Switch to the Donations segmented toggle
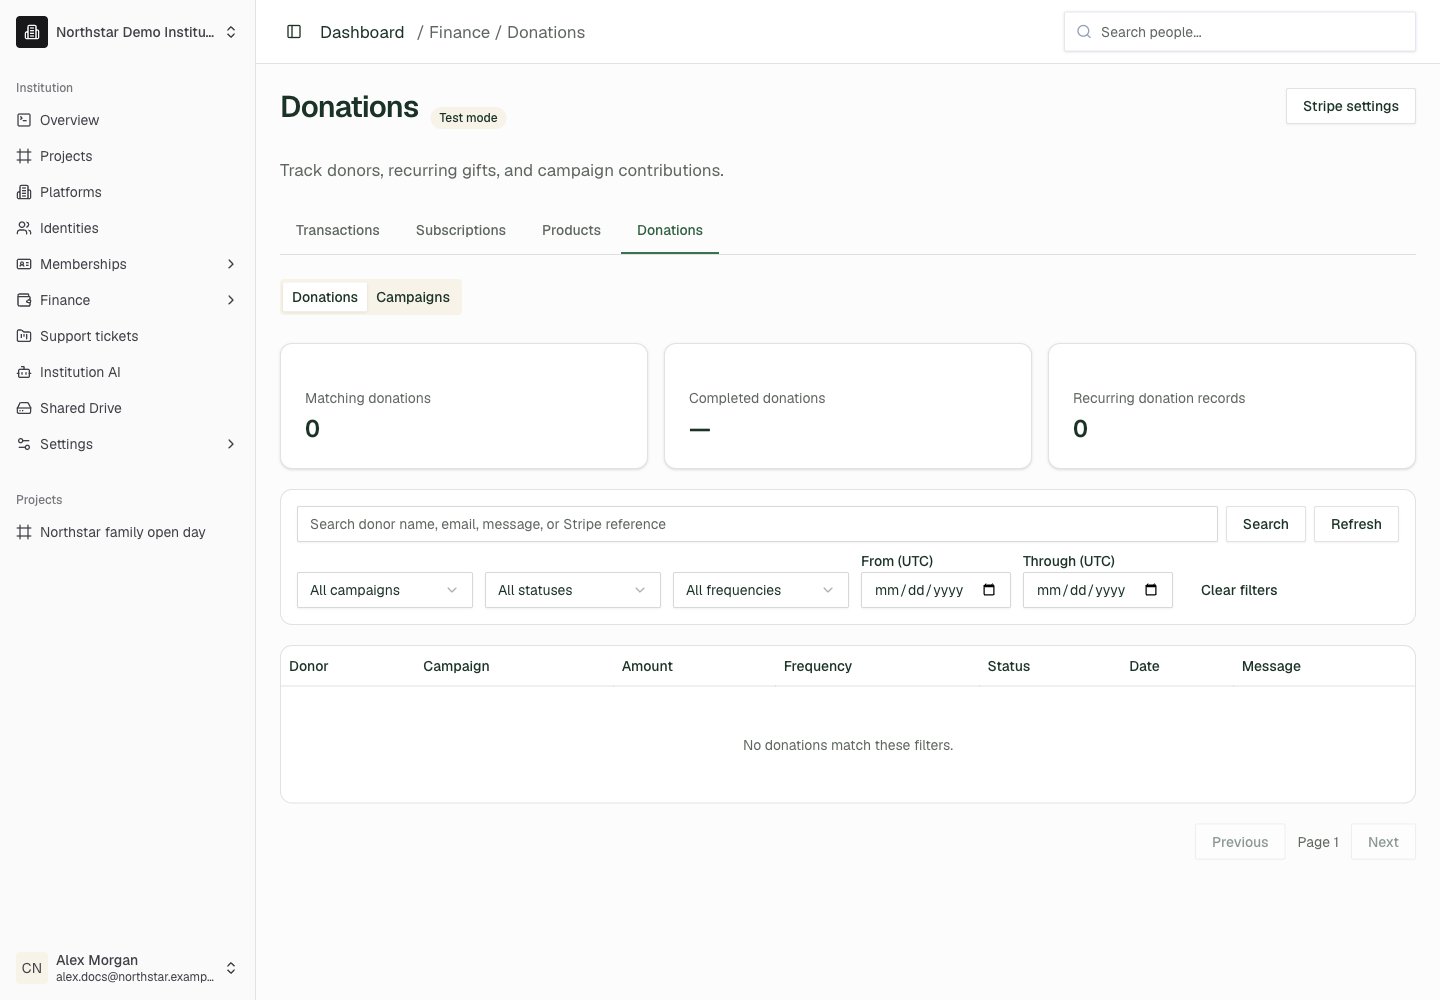 click(x=325, y=297)
